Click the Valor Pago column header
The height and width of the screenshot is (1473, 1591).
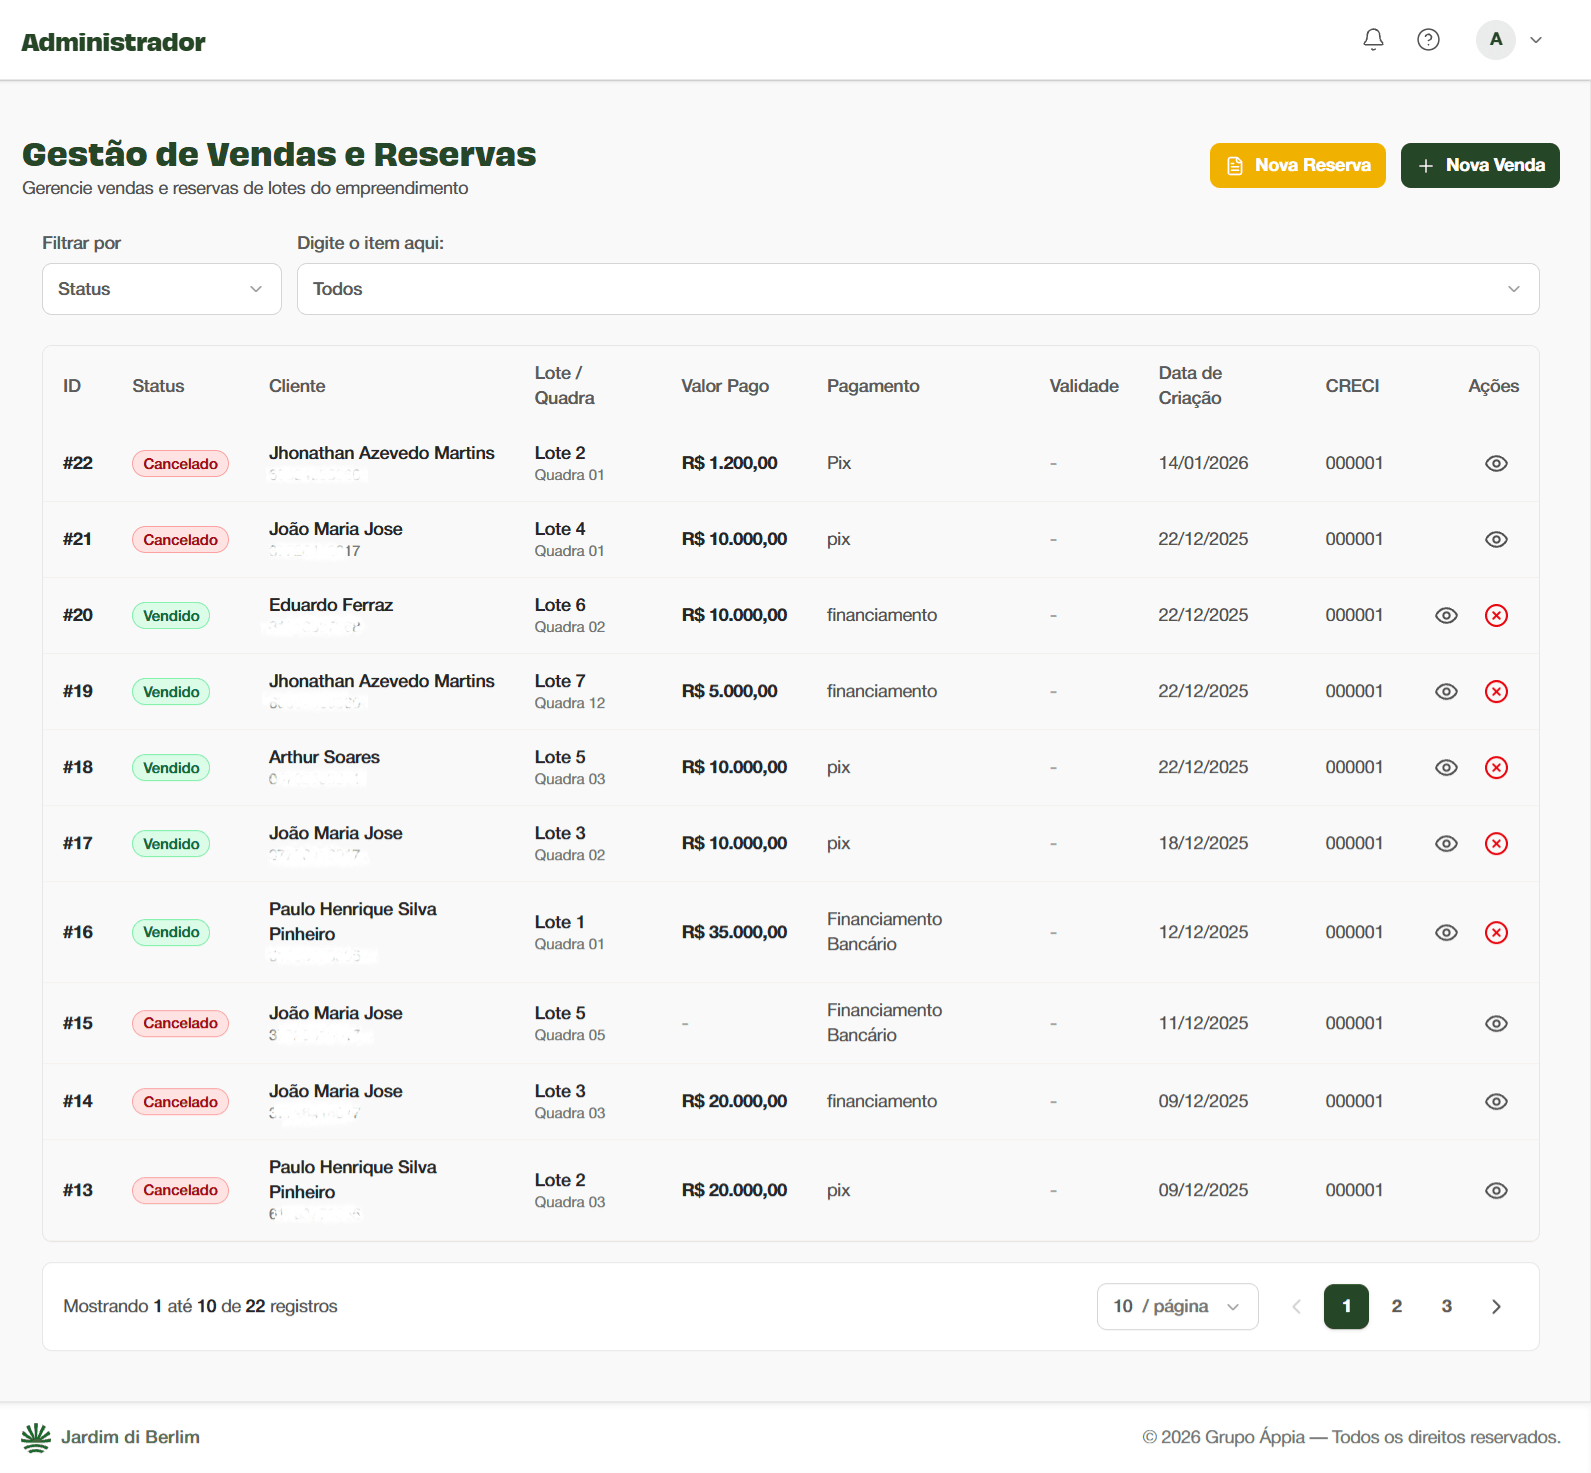(x=725, y=386)
